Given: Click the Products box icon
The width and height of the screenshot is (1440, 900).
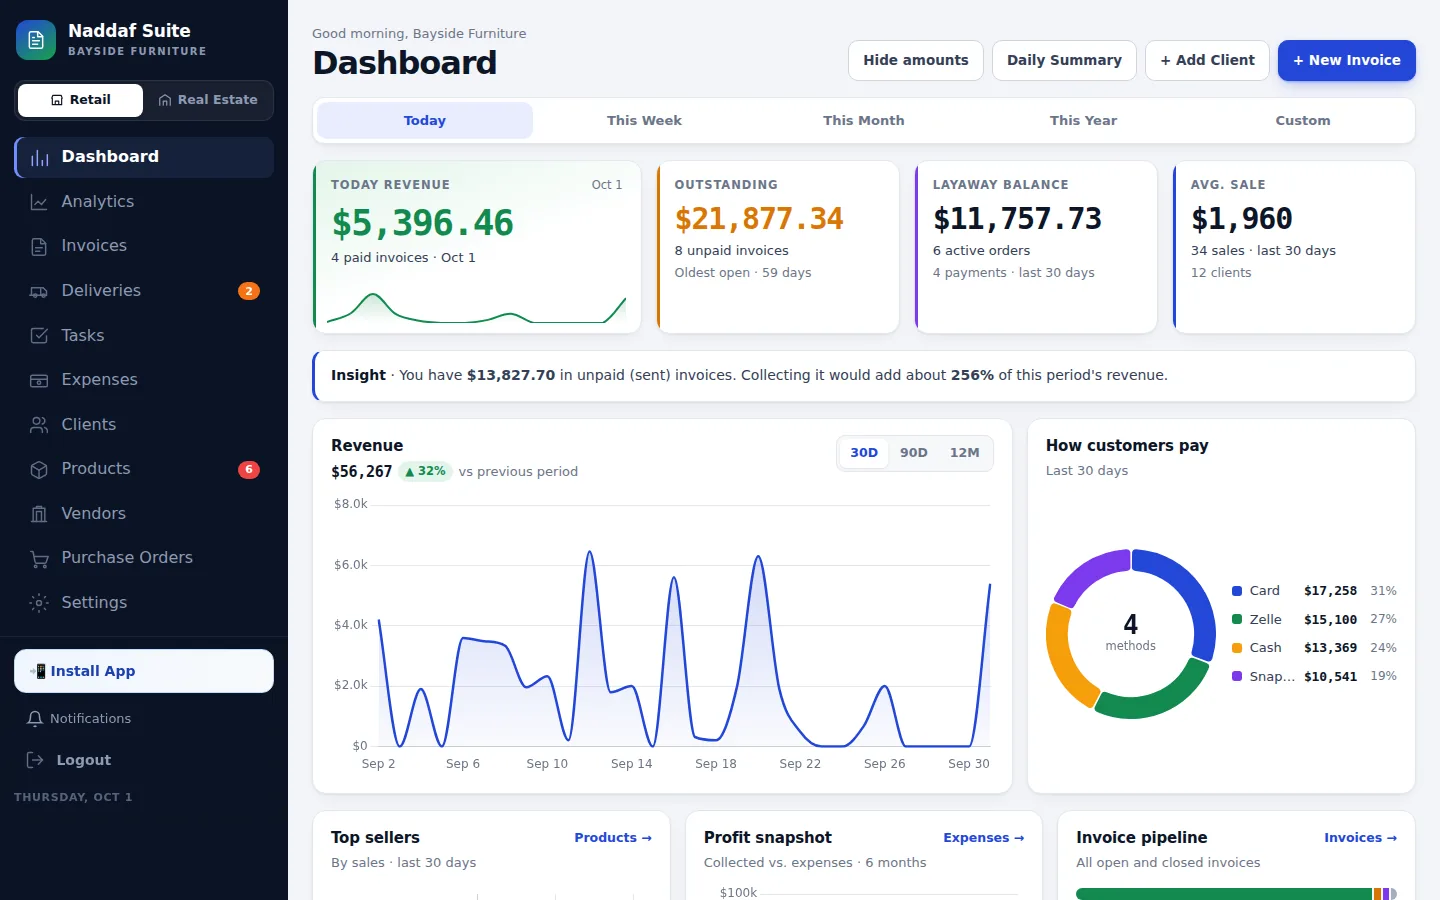Looking at the screenshot, I should point(39,469).
